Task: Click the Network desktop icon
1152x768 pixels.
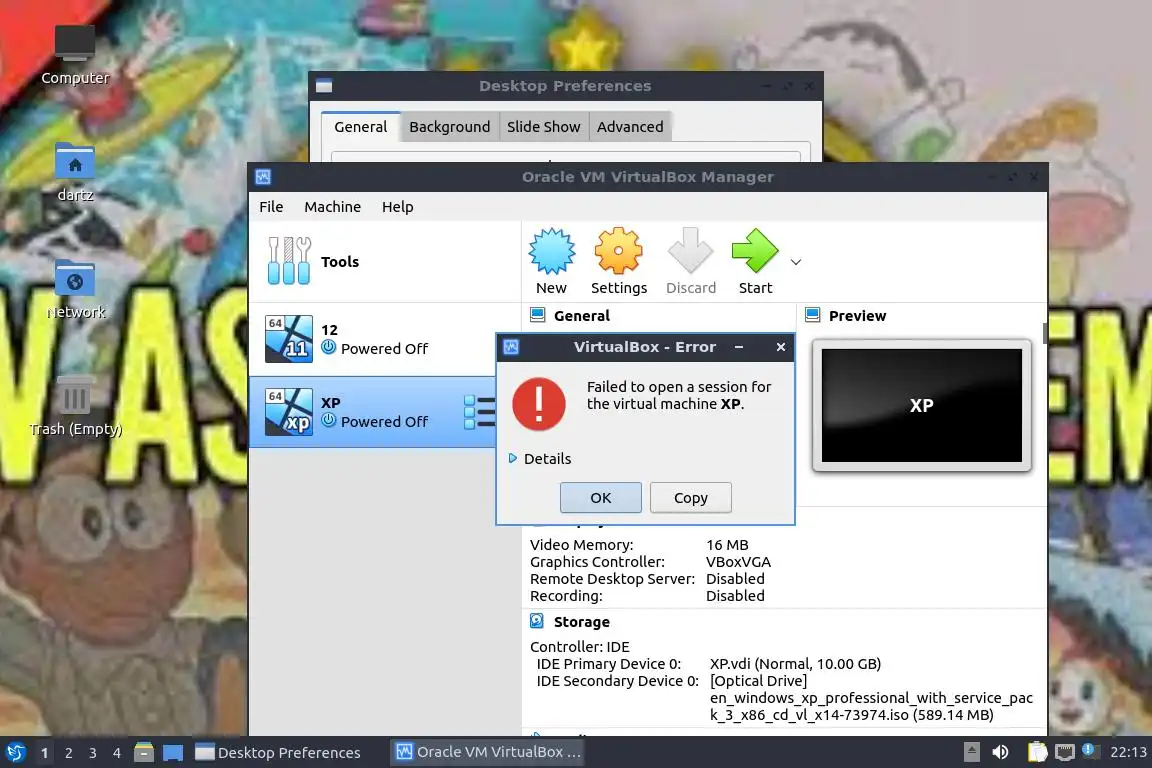Action: point(75,289)
